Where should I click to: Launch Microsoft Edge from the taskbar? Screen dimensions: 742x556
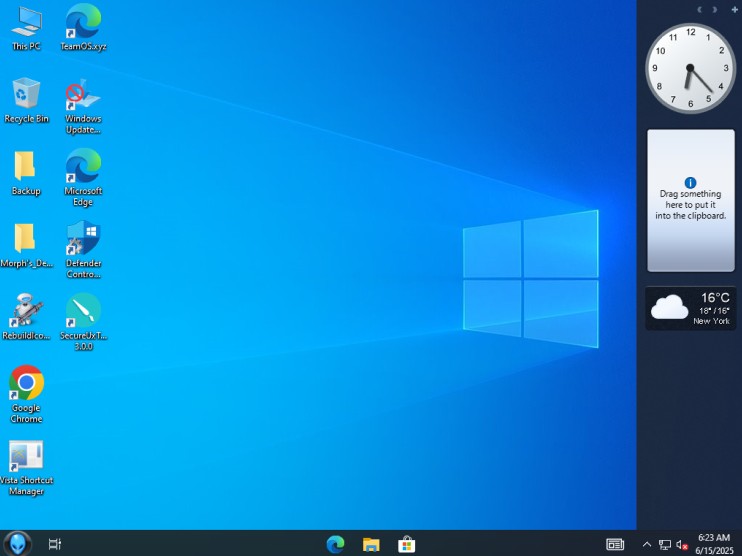336,544
